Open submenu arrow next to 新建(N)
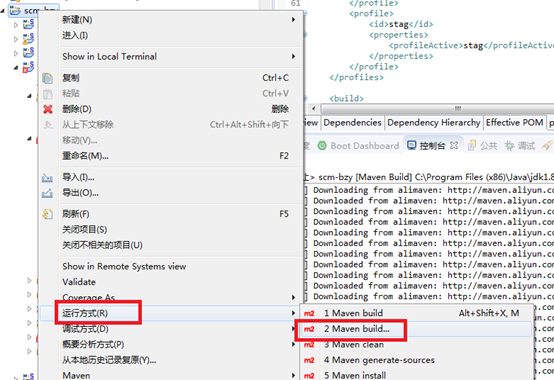The image size is (554, 380). (293, 19)
